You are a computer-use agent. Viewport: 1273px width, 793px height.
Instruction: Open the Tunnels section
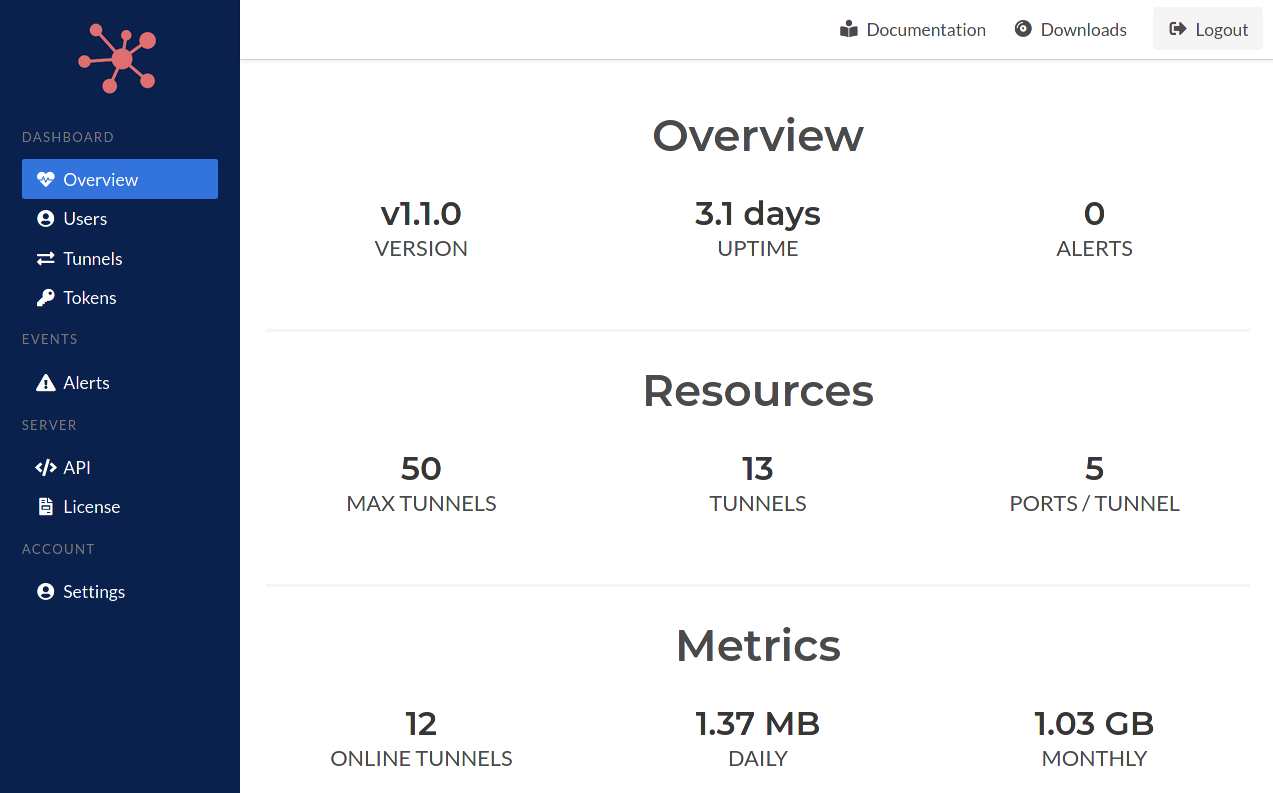pos(120,259)
